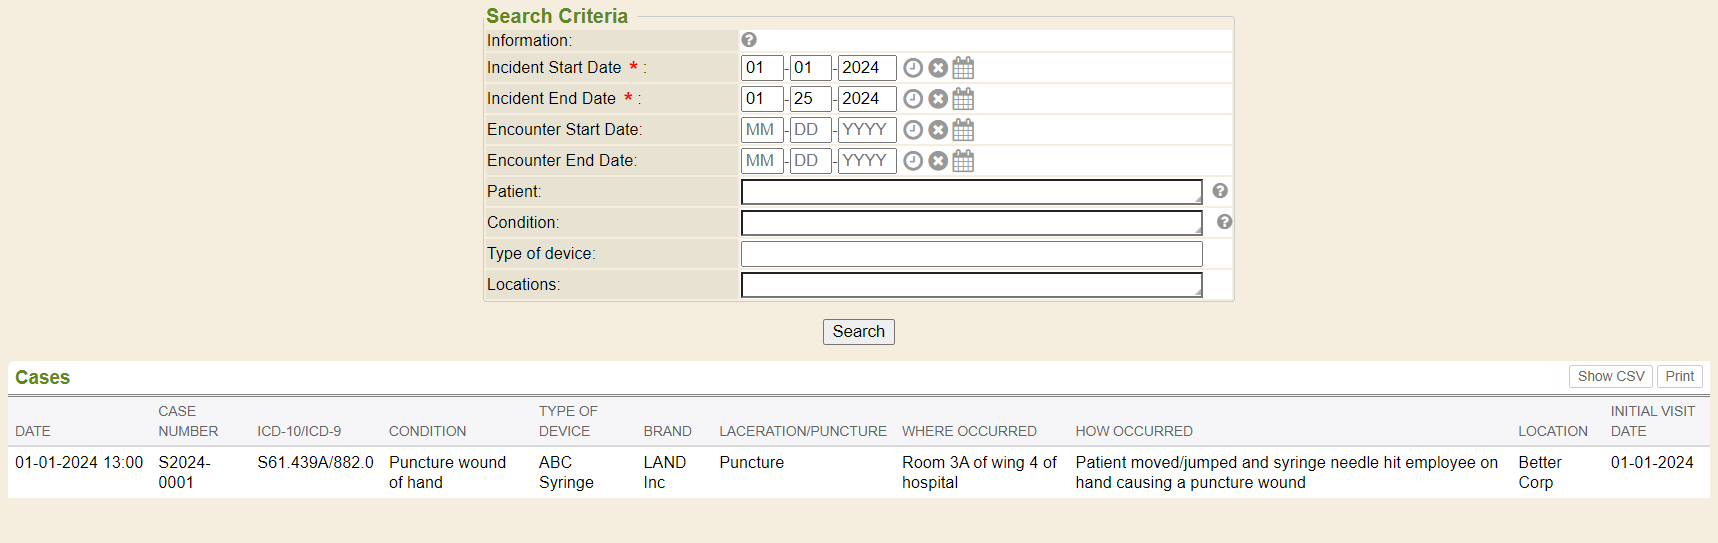Image resolution: width=1718 pixels, height=543 pixels.
Task: Click into the Condition input field
Action: click(x=970, y=223)
